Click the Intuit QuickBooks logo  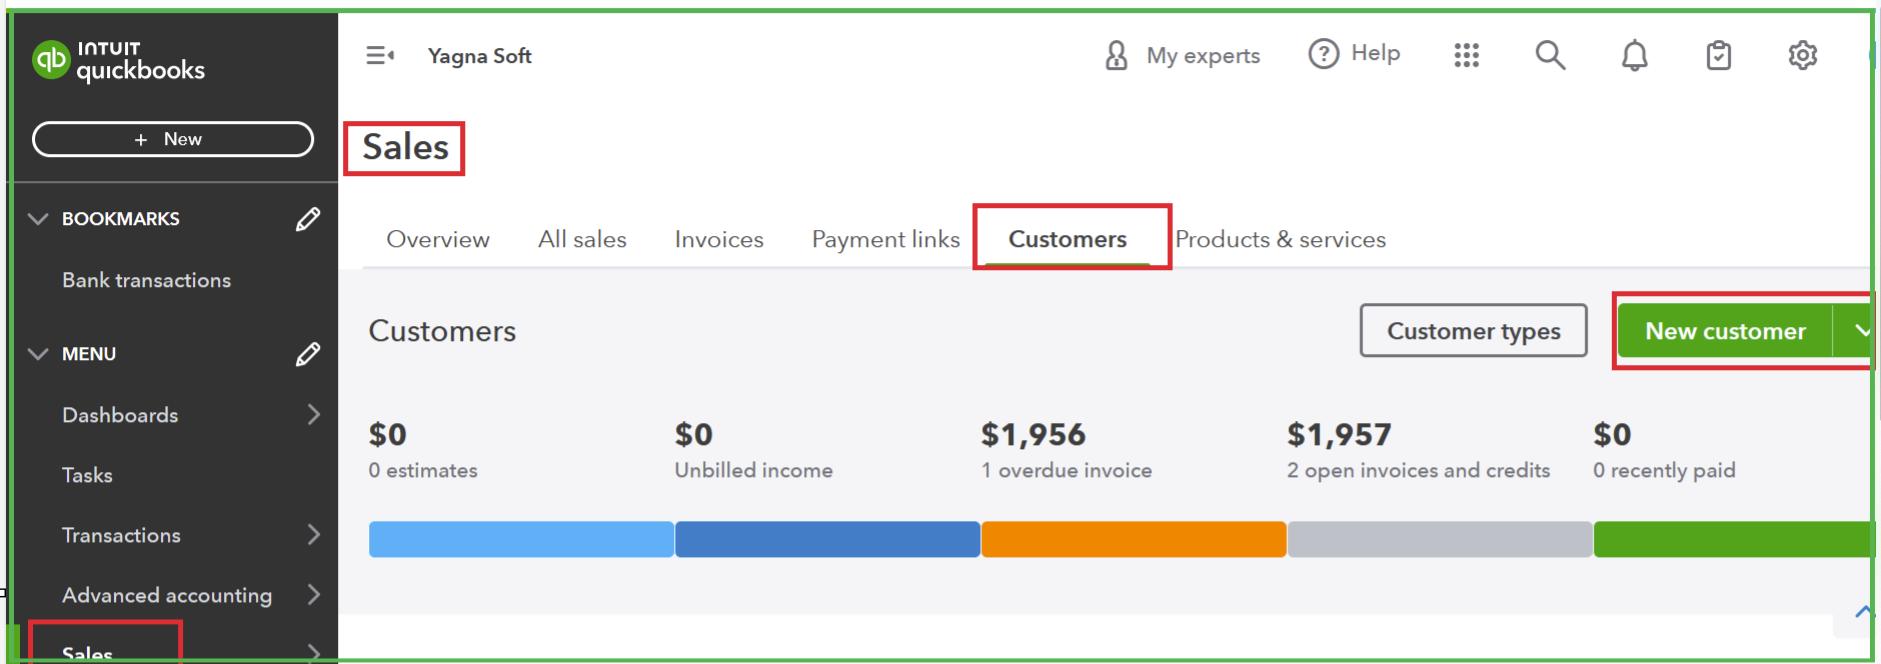(118, 61)
